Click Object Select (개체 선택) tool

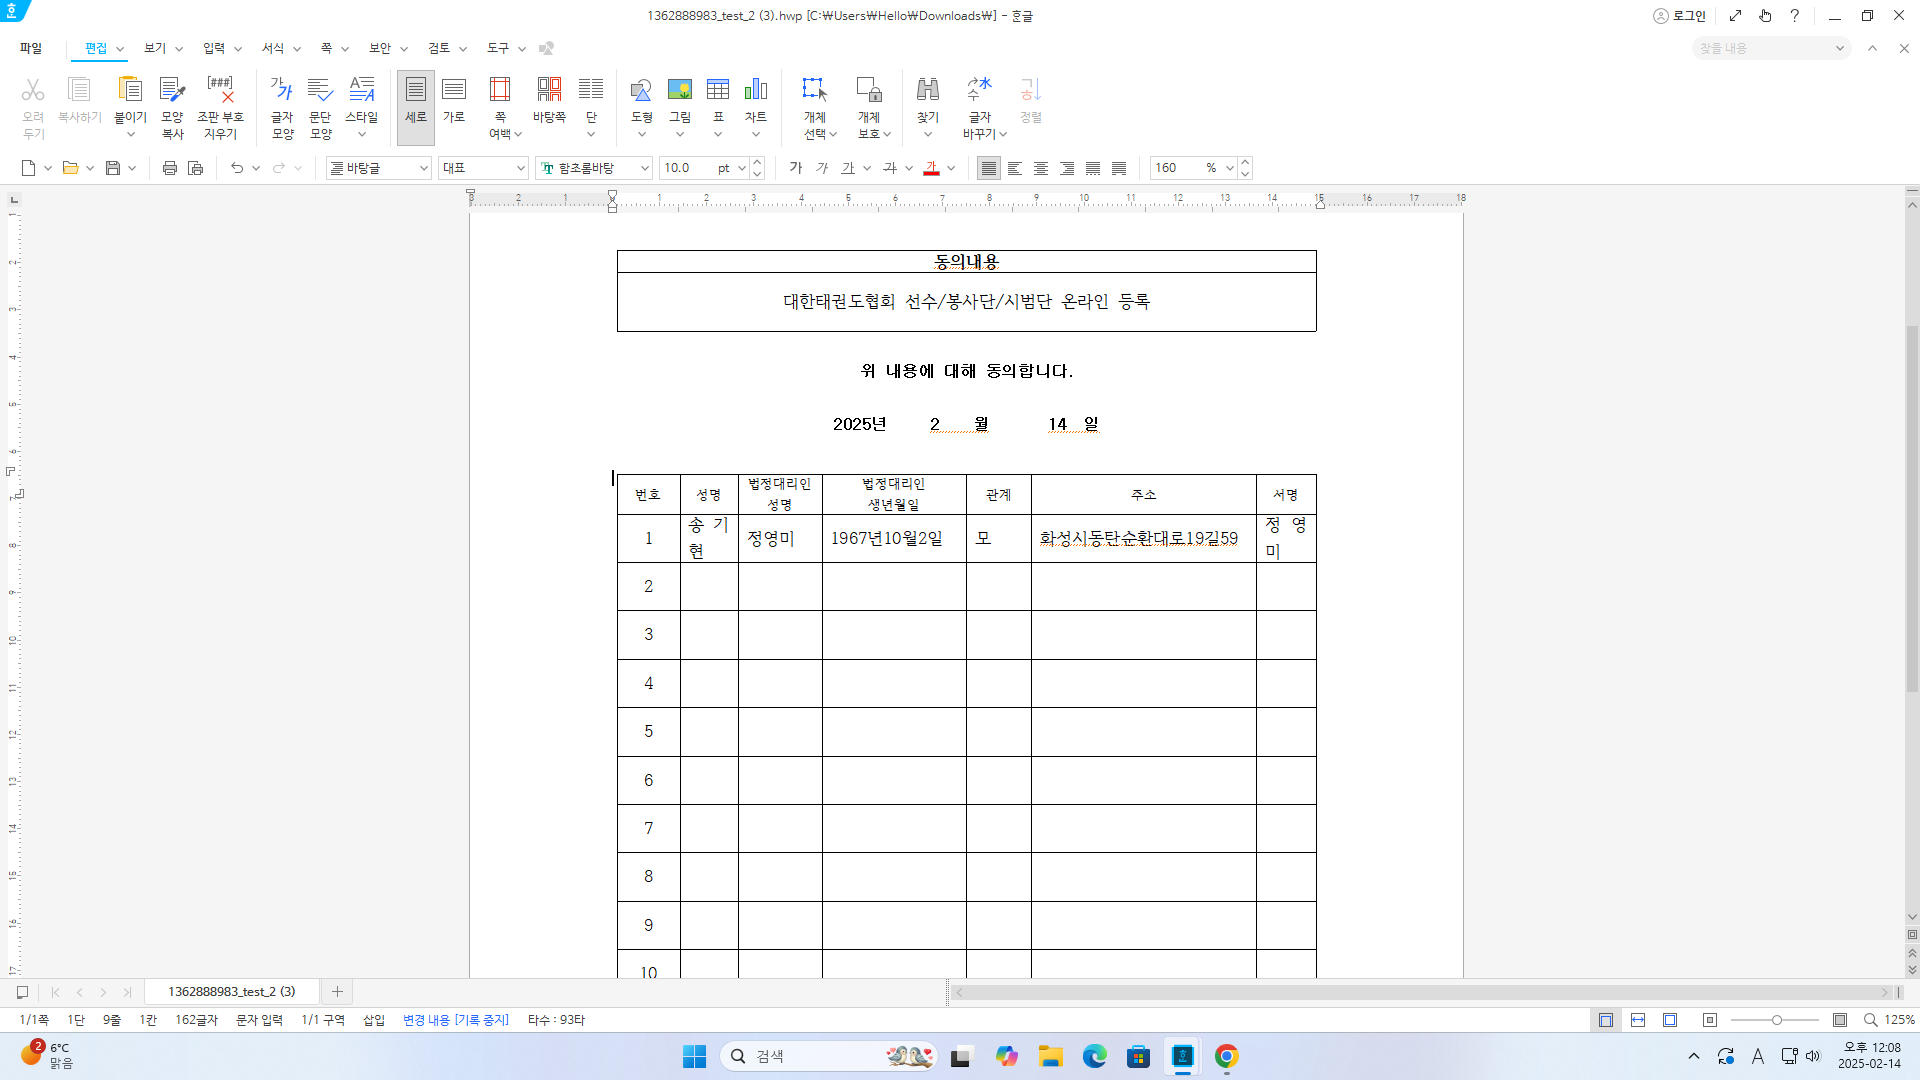[815, 90]
